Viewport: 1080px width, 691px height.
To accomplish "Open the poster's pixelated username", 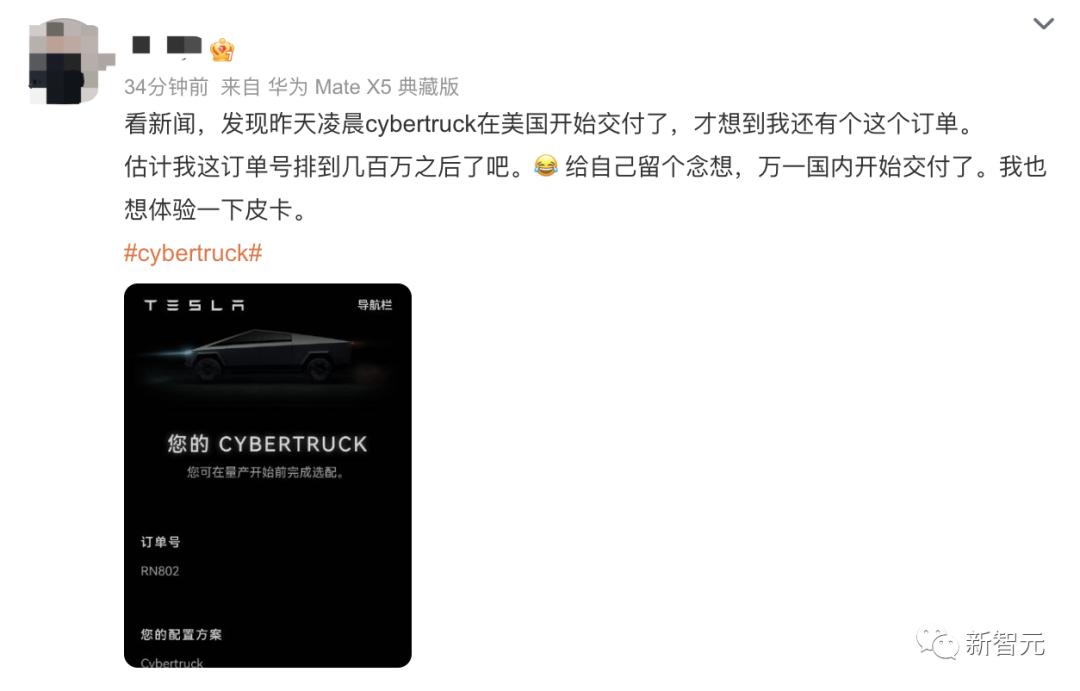I will (167, 45).
